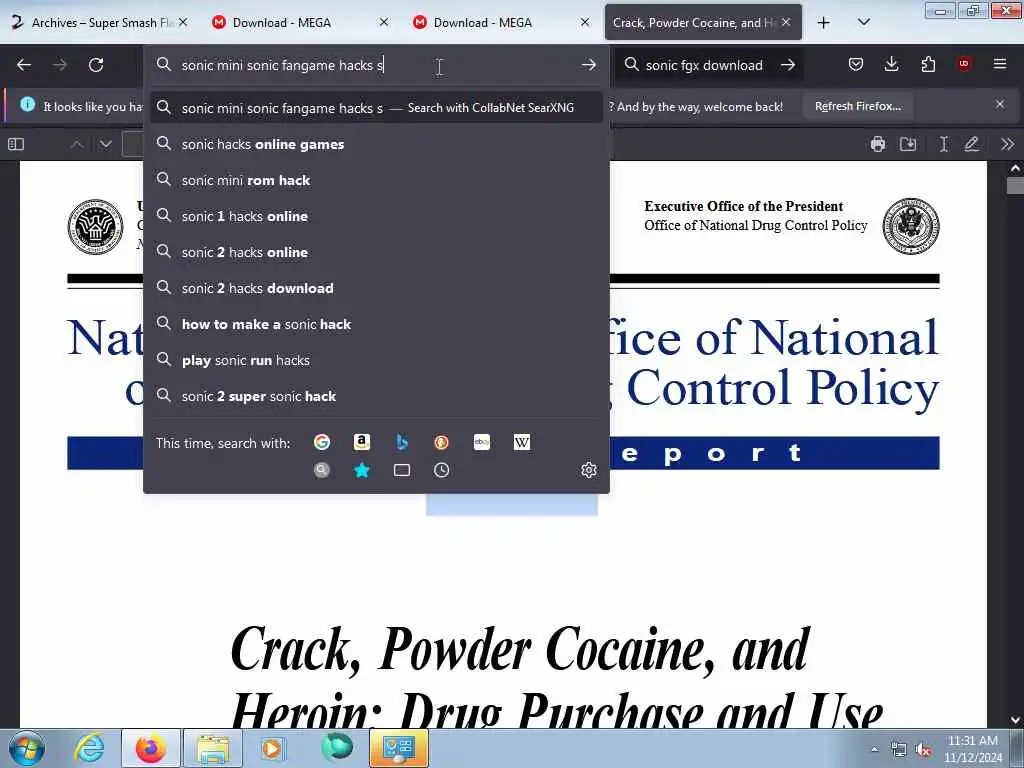Open the Pocket save icon

(x=856, y=64)
